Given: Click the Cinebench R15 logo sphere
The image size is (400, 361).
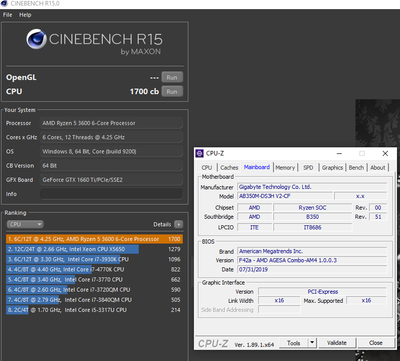Looking at the screenshot, I should click(x=36, y=39).
